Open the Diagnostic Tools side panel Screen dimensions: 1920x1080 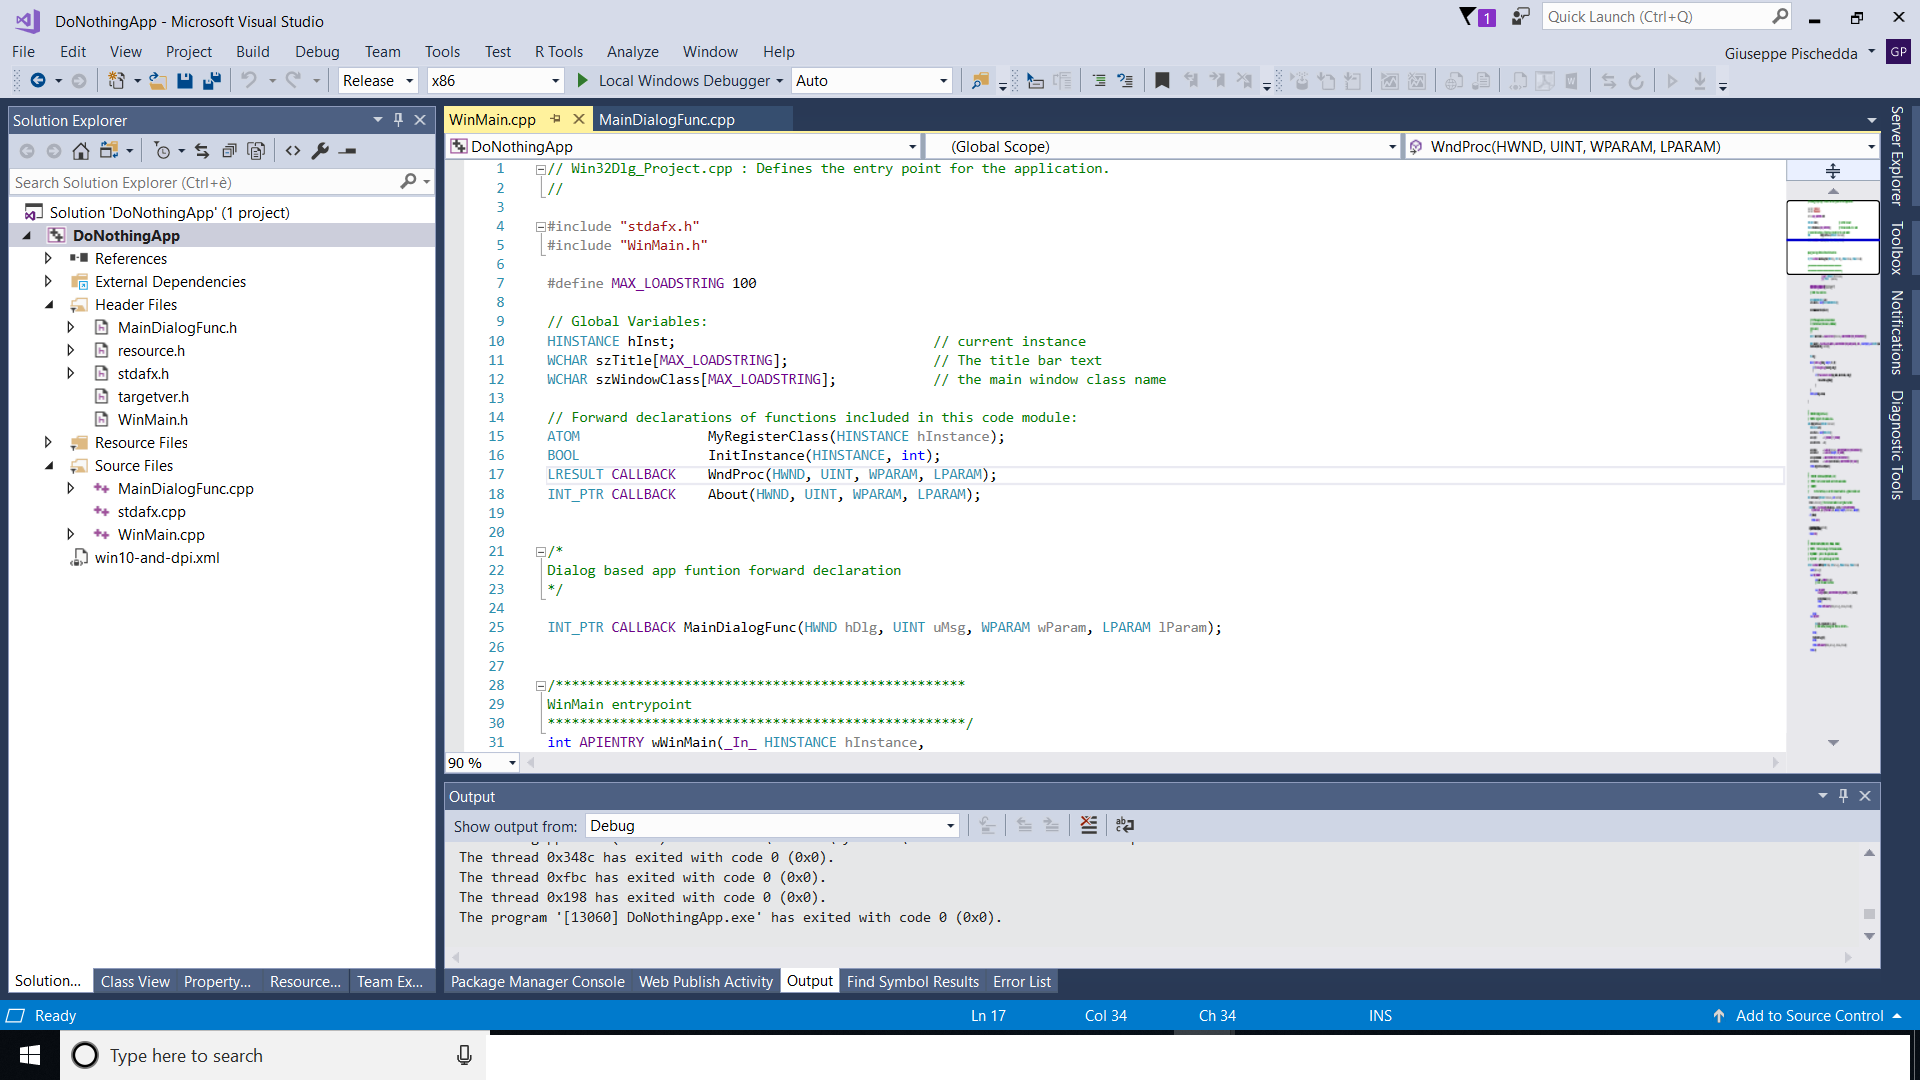click(1896, 444)
